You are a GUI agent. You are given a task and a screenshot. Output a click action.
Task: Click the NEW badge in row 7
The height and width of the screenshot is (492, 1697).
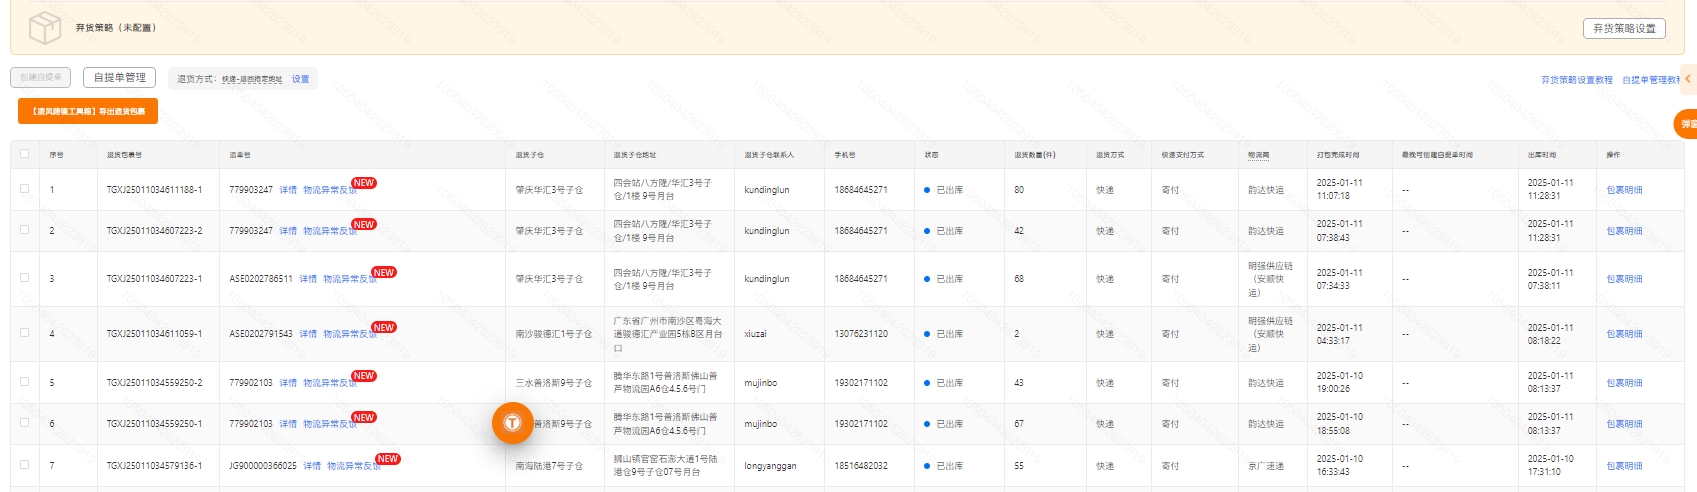(387, 459)
